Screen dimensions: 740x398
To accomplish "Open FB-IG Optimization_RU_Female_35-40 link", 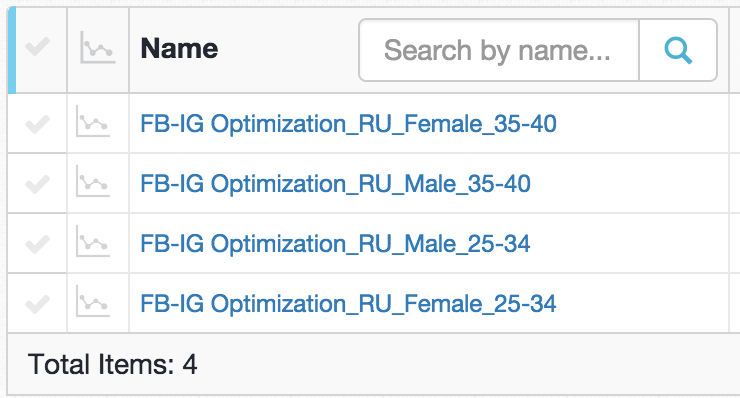I will [x=348, y=124].
